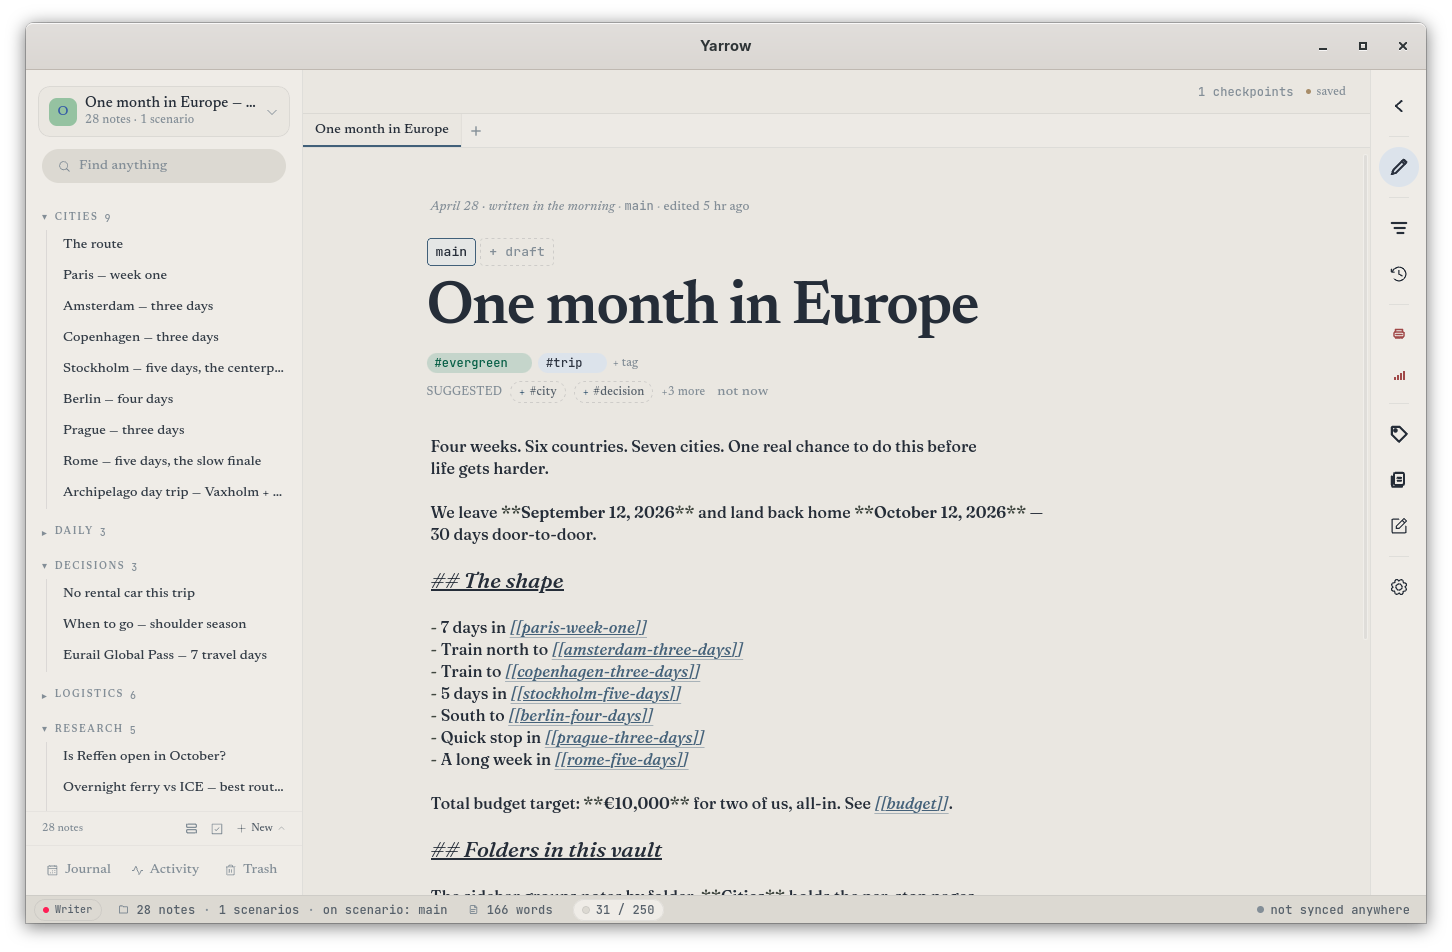Image resolution: width=1452 pixels, height=952 pixels.
Task: Follow the [[budget]] wikilink
Action: tap(911, 804)
